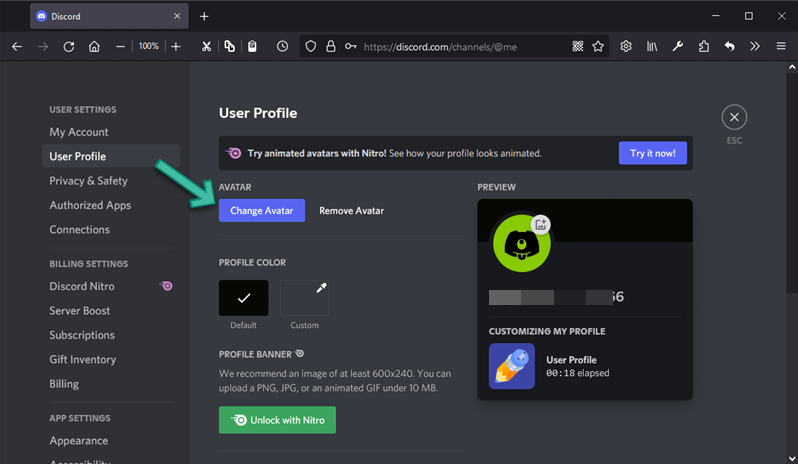Go back with the browser back arrow
Screen dimensions: 798x464
(17, 47)
